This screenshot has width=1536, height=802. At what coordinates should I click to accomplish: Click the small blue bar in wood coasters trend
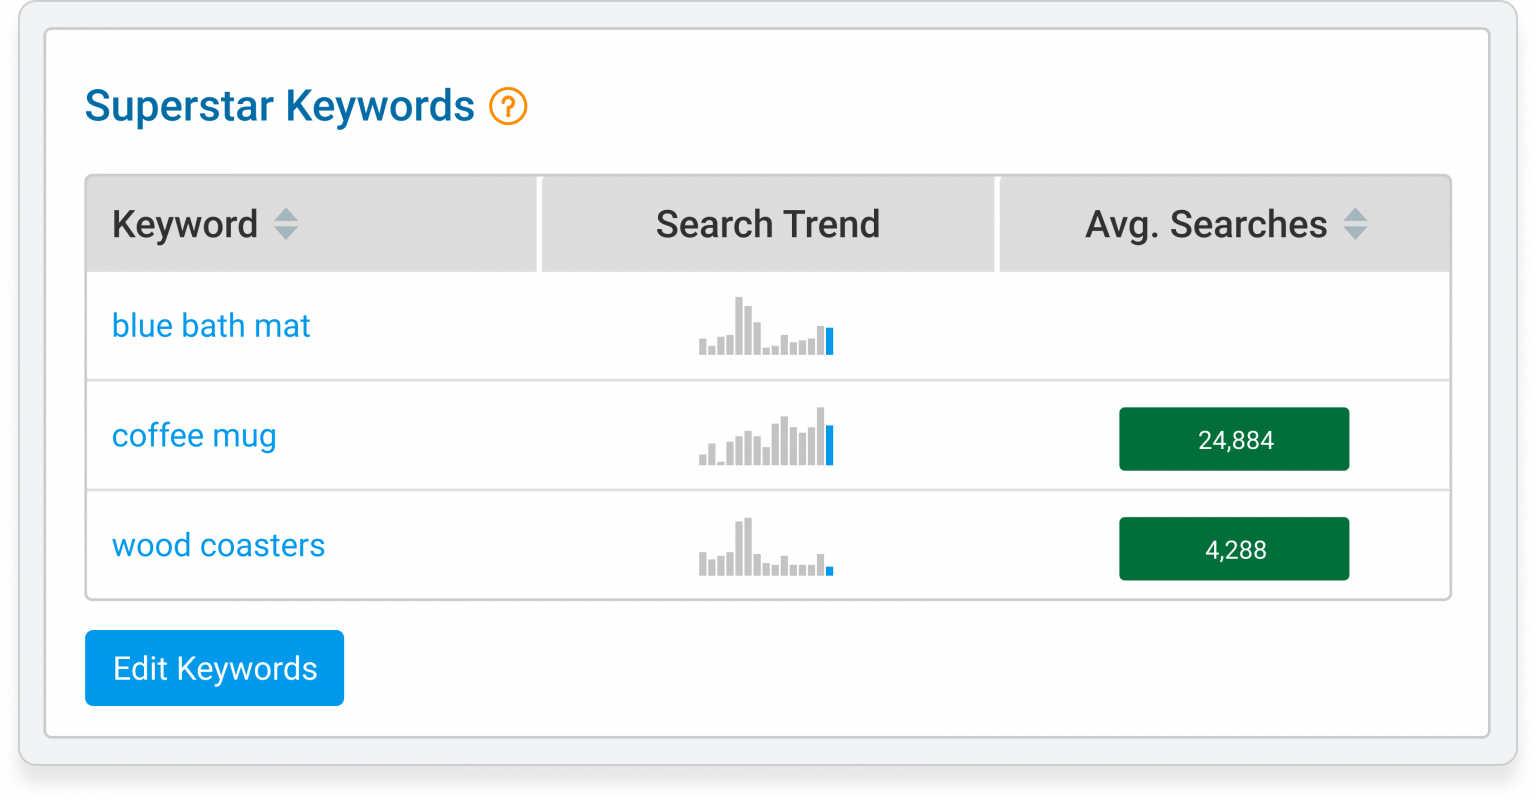pyautogui.click(x=830, y=571)
